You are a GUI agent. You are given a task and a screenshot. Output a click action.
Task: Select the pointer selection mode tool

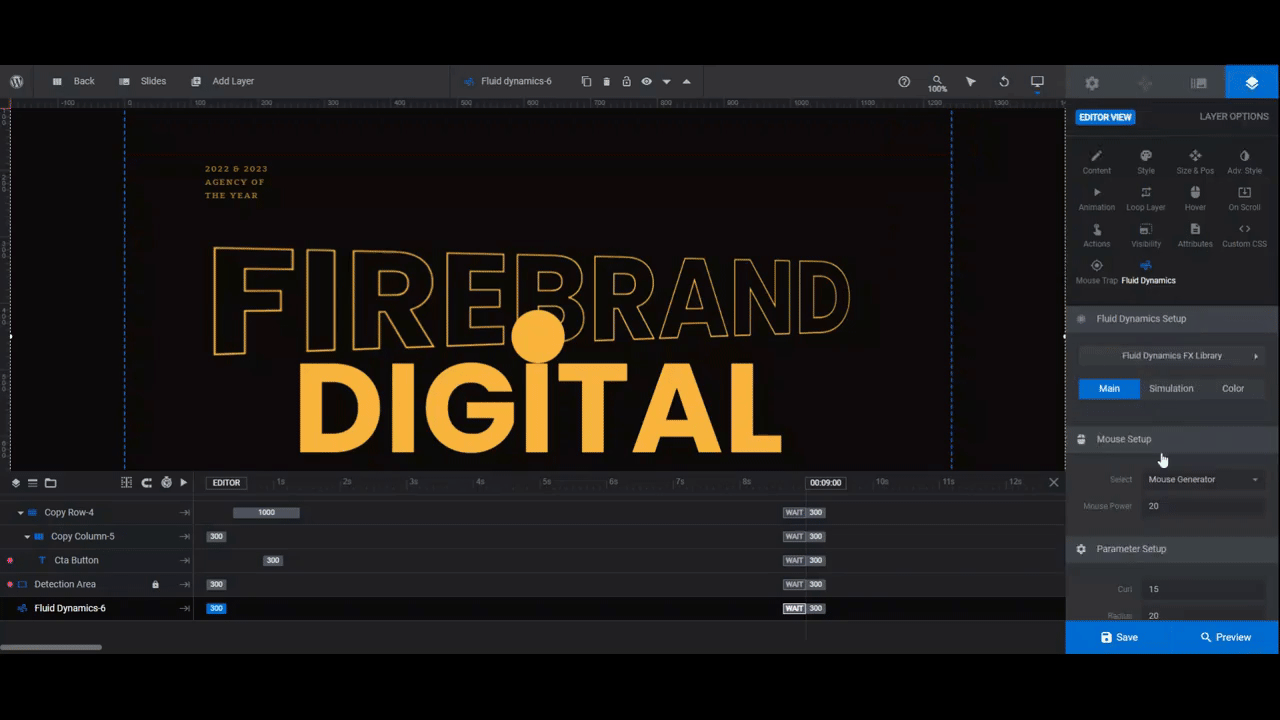[x=970, y=81]
